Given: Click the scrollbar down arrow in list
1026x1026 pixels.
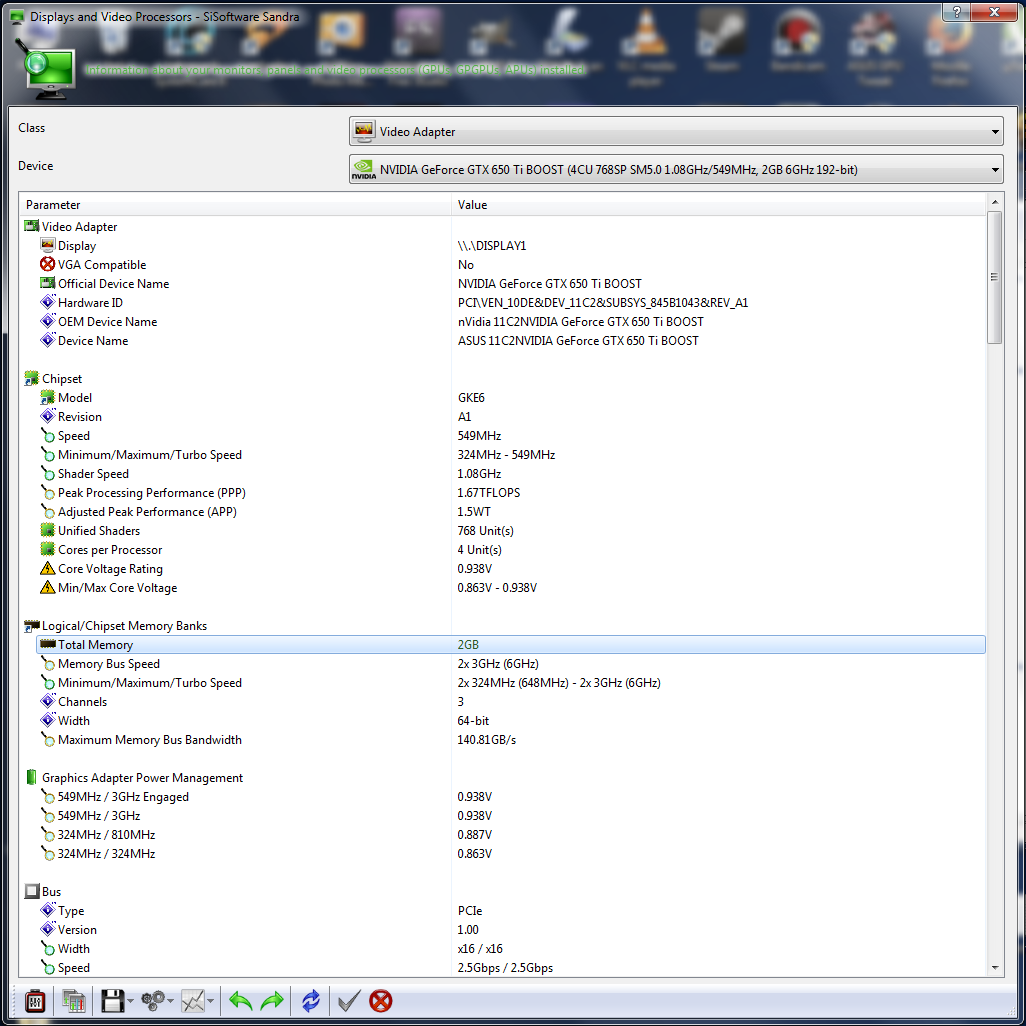Looking at the screenshot, I should 995,967.
